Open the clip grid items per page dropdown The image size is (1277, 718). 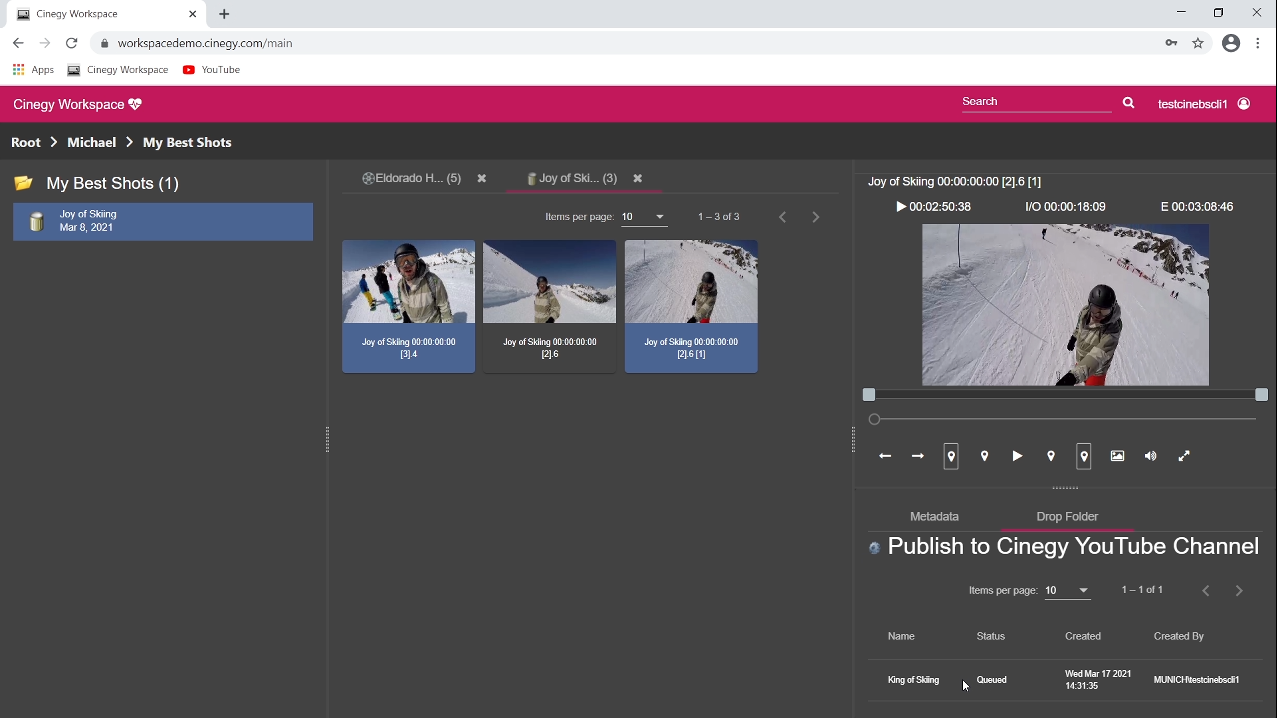click(644, 217)
